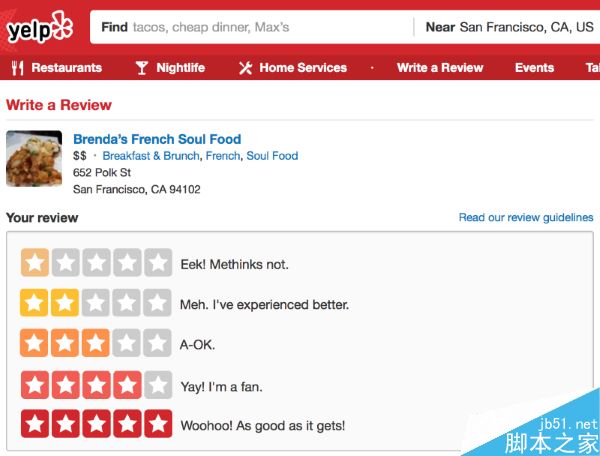
Task: Click Brenda's food photo thumbnail
Action: pyautogui.click(x=34, y=159)
